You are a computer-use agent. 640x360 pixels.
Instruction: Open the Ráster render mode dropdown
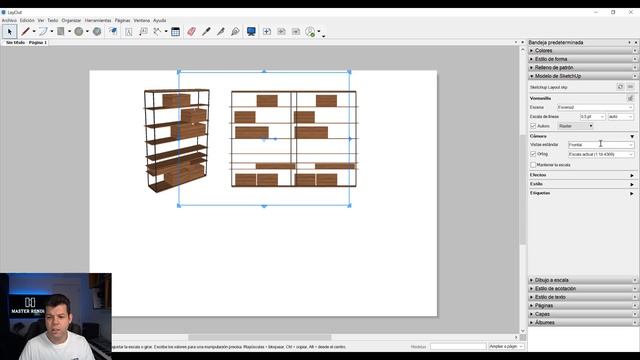tap(576, 126)
